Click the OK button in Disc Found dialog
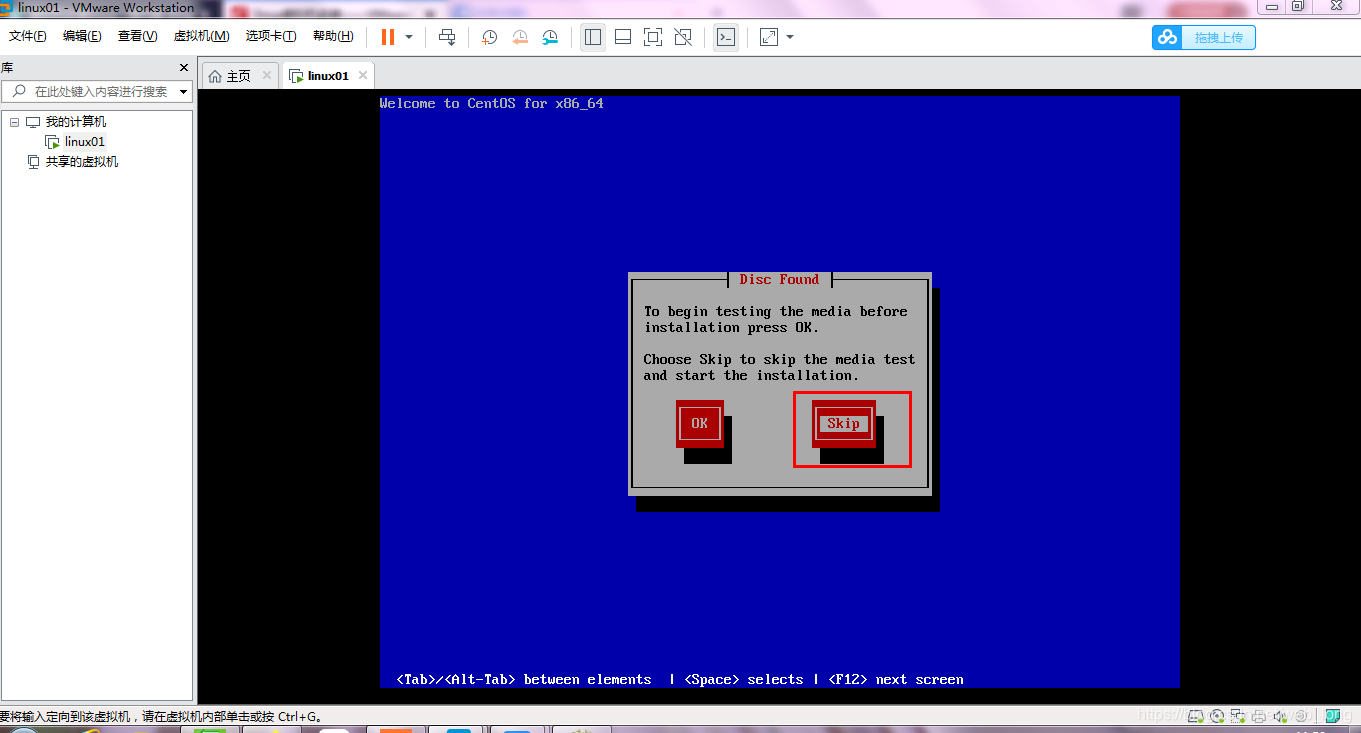This screenshot has height=733, width=1361. 699,423
